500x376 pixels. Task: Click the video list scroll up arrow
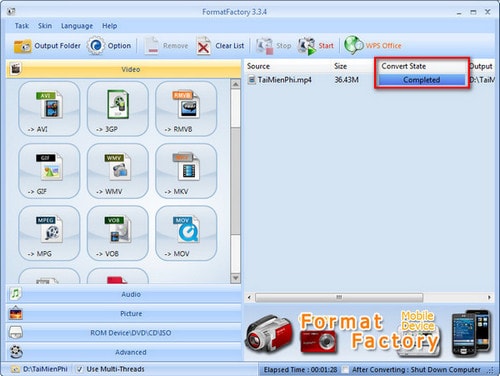(235, 84)
